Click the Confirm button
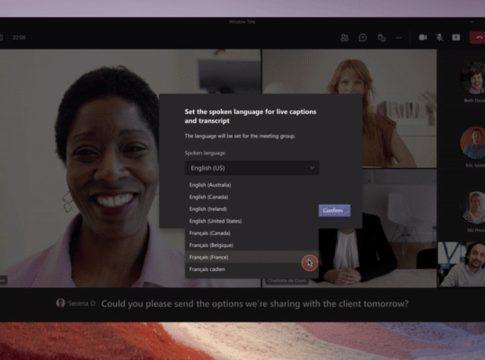Image resolution: width=485 pixels, height=360 pixels. (x=334, y=211)
